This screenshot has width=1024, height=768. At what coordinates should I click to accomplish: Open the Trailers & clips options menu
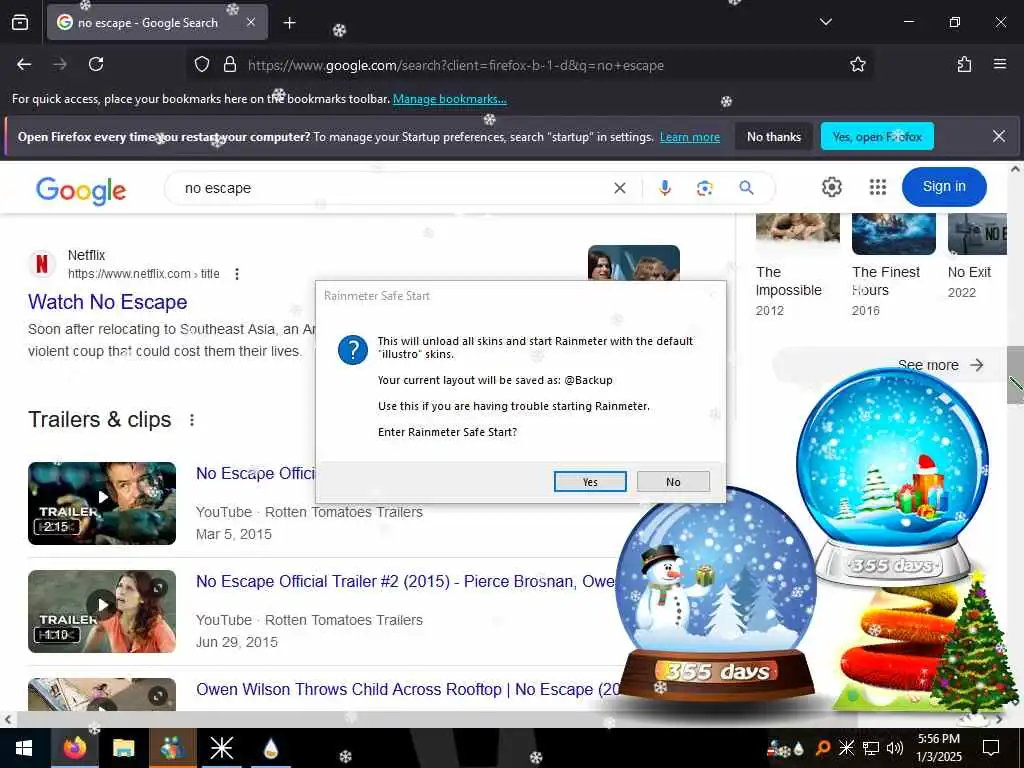(x=191, y=420)
